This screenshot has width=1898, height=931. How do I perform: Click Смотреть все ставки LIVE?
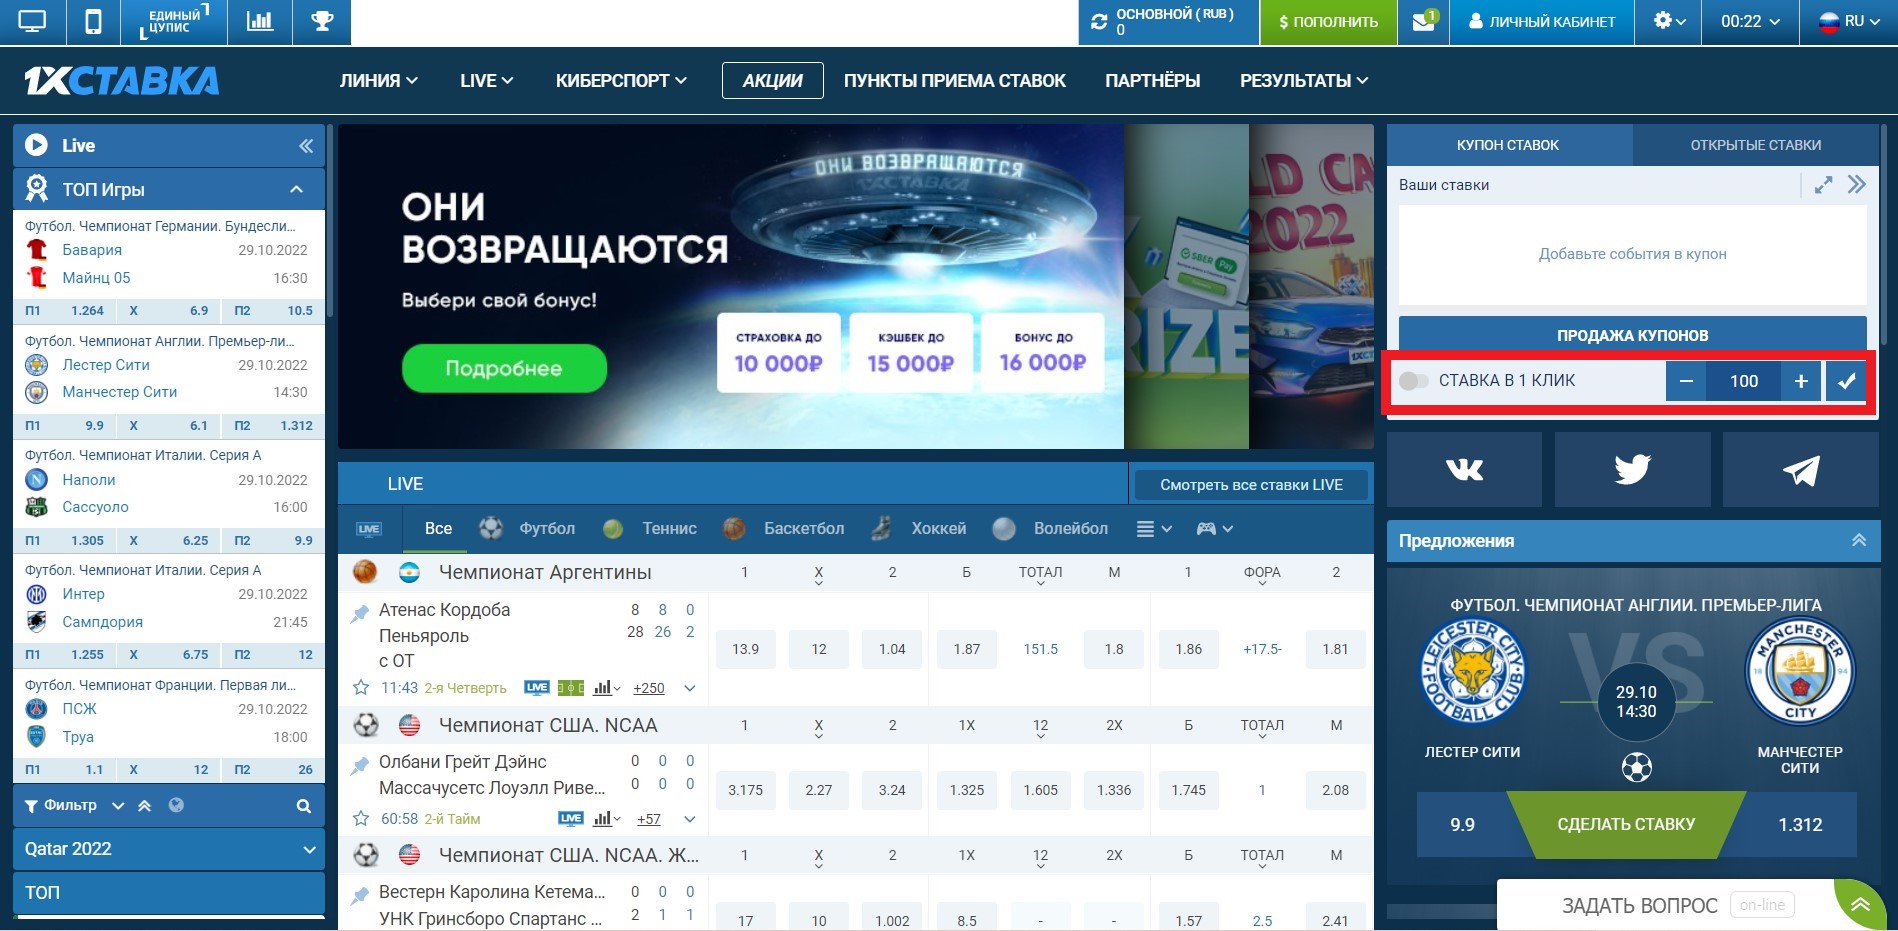pyautogui.click(x=1251, y=485)
